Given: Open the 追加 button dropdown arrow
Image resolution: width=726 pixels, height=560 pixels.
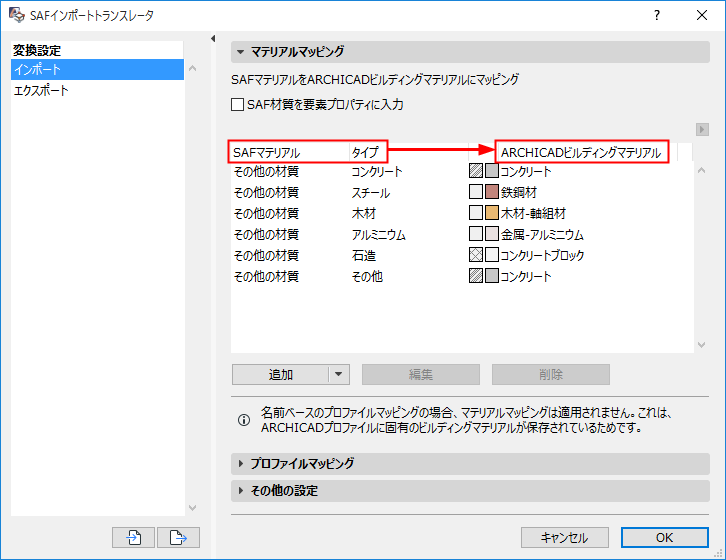Looking at the screenshot, I should [x=339, y=374].
